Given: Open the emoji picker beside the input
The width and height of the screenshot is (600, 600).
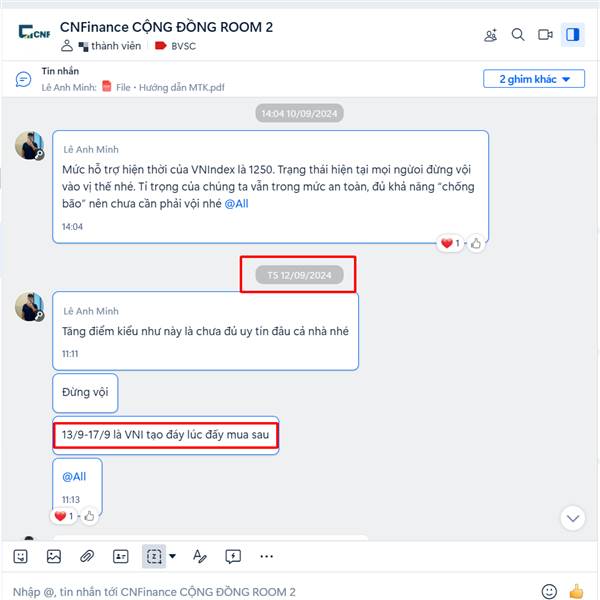Looking at the screenshot, I should (x=549, y=591).
